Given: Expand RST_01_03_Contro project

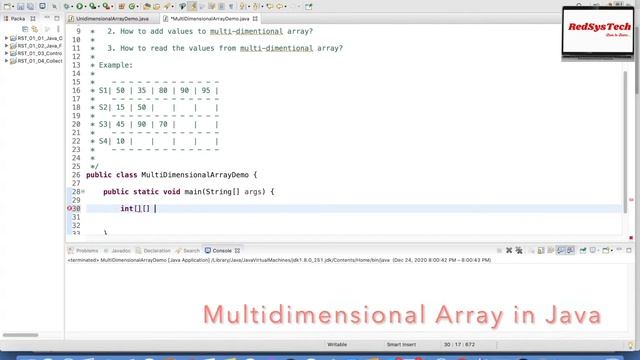Looking at the screenshot, I should (7, 53).
